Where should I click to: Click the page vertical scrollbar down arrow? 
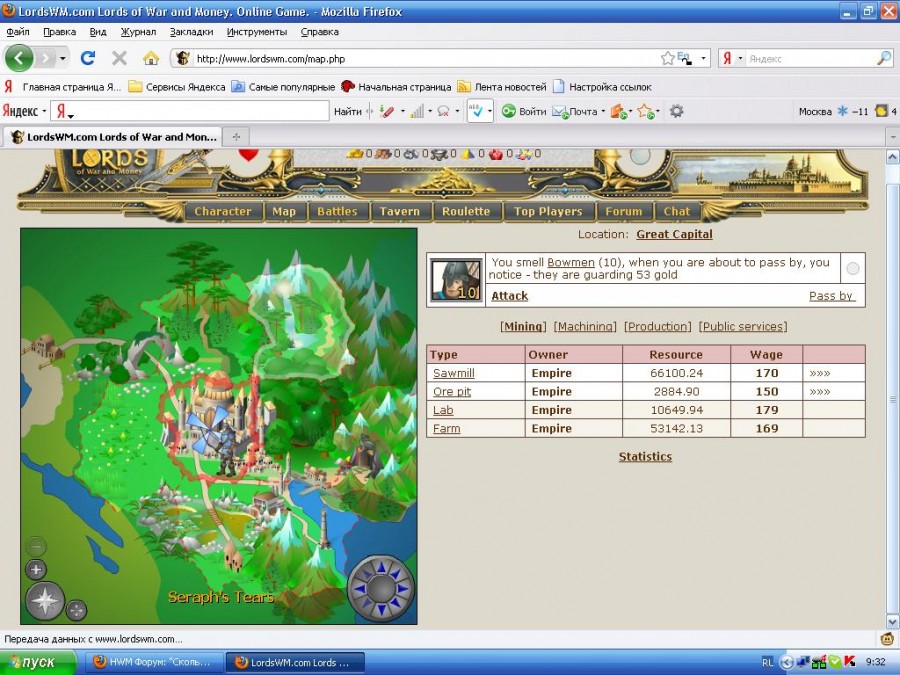893,622
